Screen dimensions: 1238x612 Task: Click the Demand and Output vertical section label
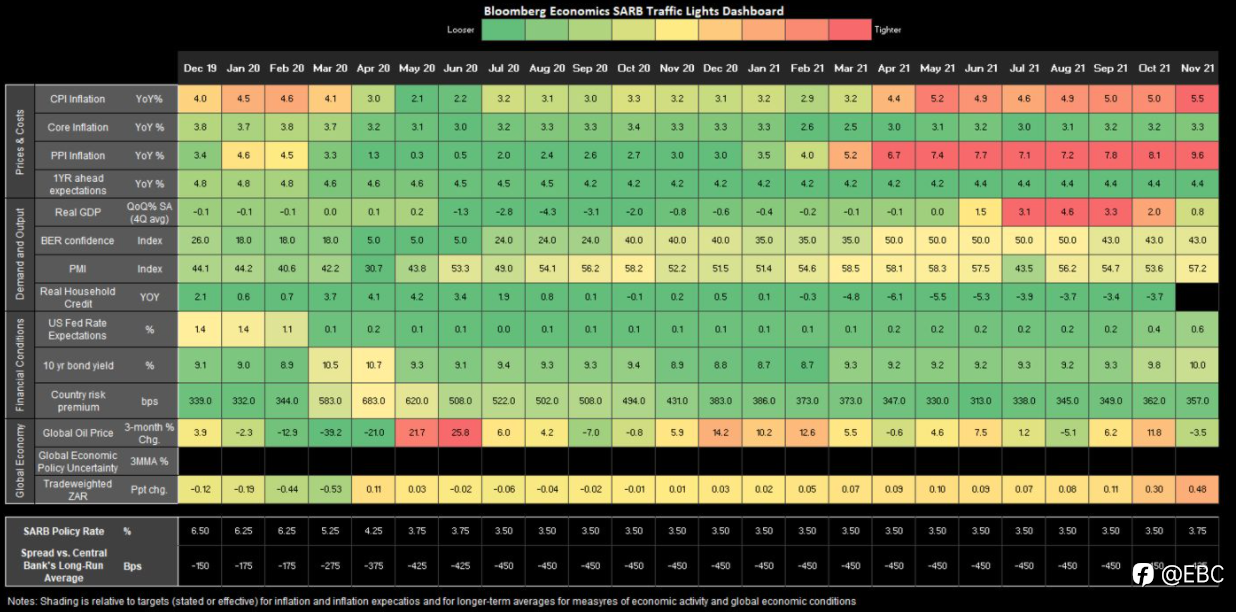19,253
